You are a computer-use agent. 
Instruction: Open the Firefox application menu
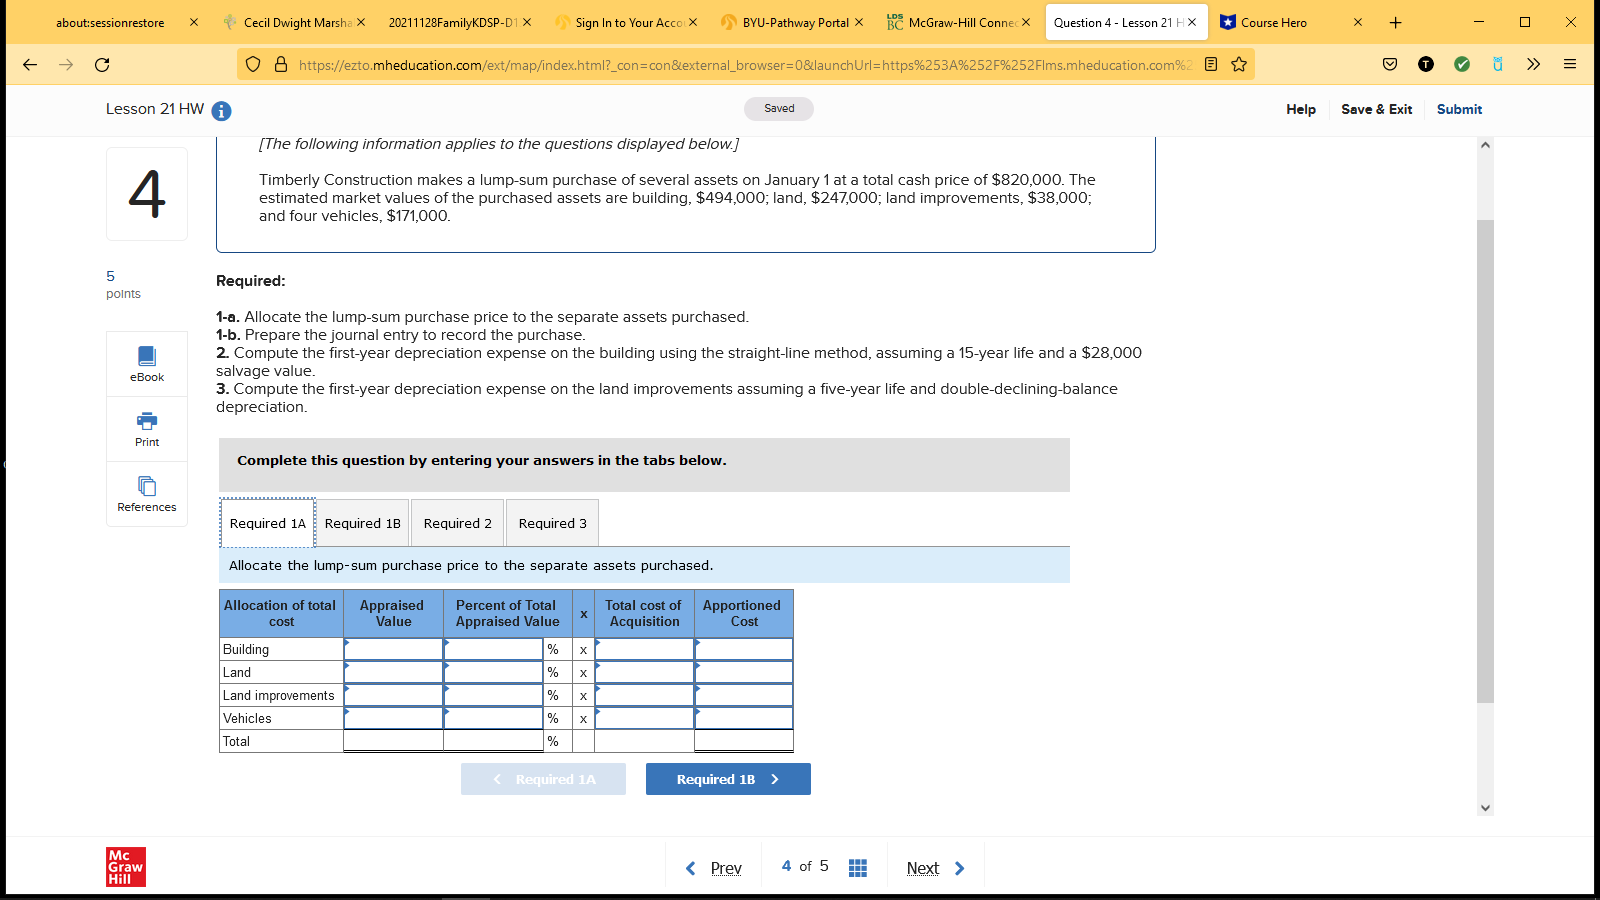(x=1568, y=64)
